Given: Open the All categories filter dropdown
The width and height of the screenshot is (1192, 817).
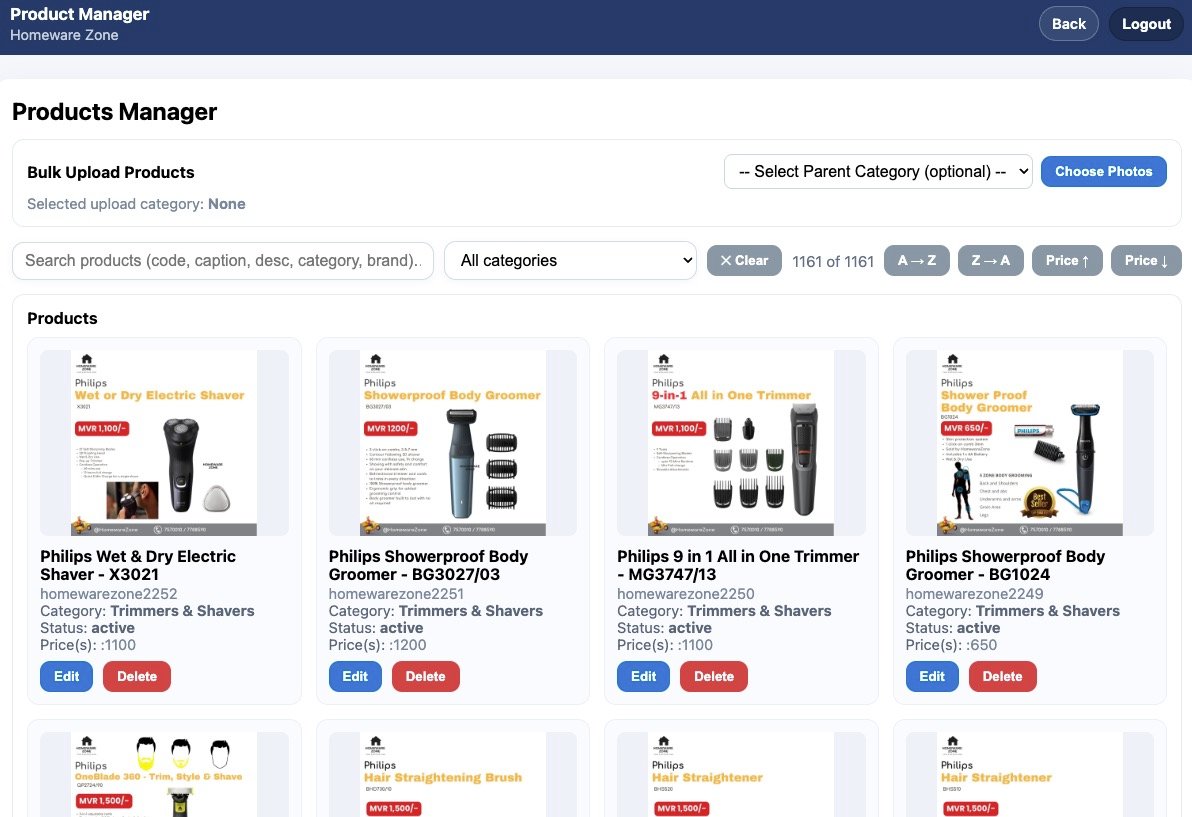Looking at the screenshot, I should 570,260.
